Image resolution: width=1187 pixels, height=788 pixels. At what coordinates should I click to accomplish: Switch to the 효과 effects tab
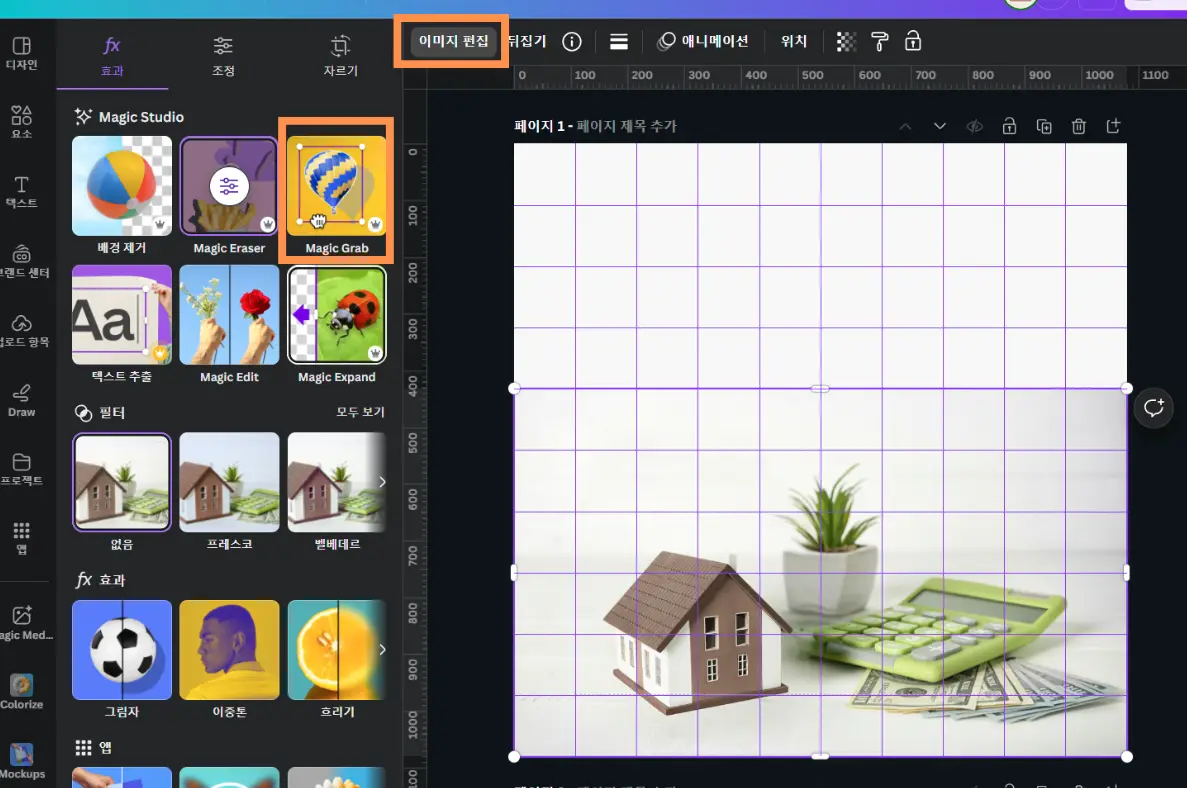(x=112, y=56)
